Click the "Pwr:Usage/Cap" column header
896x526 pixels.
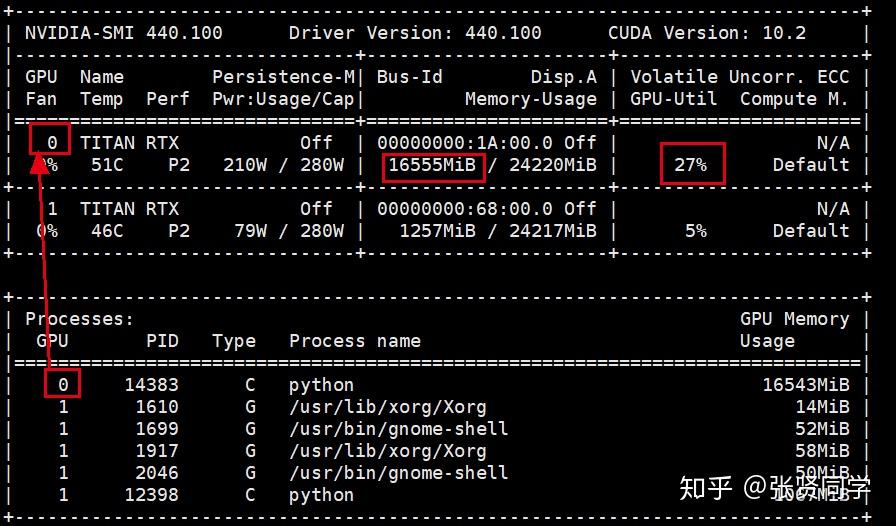point(283,99)
